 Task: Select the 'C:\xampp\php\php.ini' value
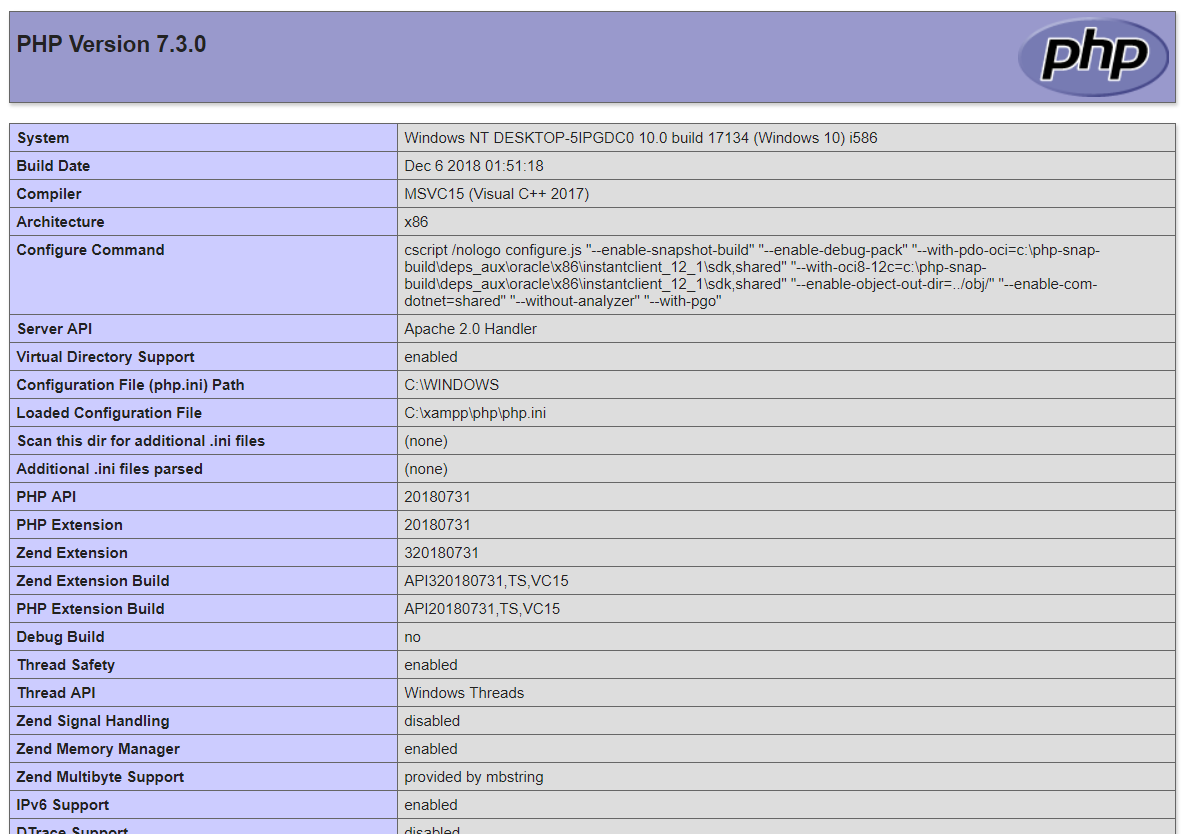click(475, 413)
